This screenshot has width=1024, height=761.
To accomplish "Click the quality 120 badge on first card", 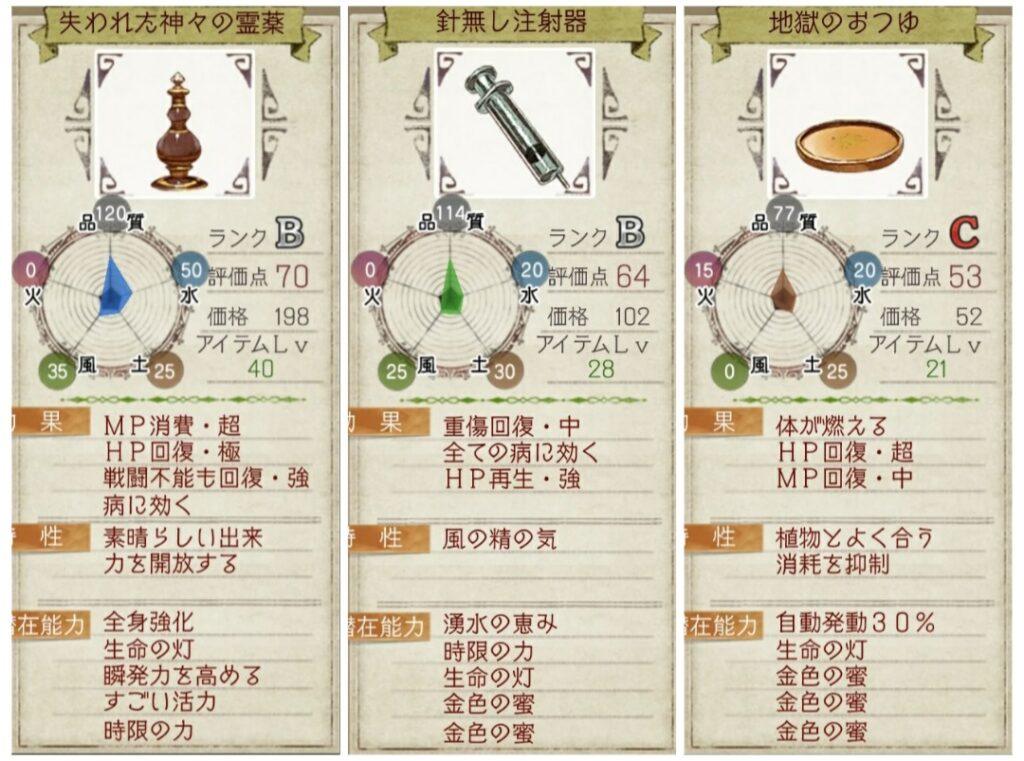I will [110, 212].
